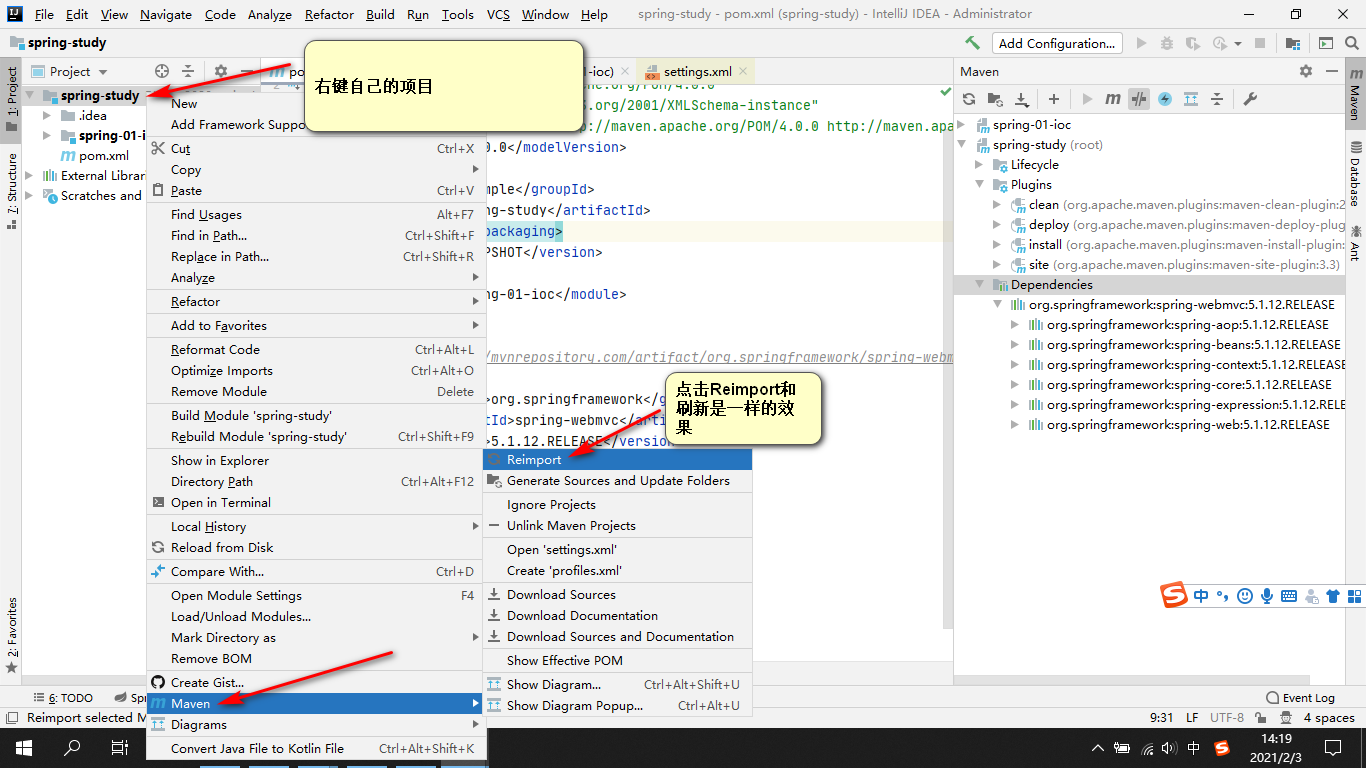Click the Execute Maven Goal icon
1366x768 pixels.
(x=1112, y=99)
